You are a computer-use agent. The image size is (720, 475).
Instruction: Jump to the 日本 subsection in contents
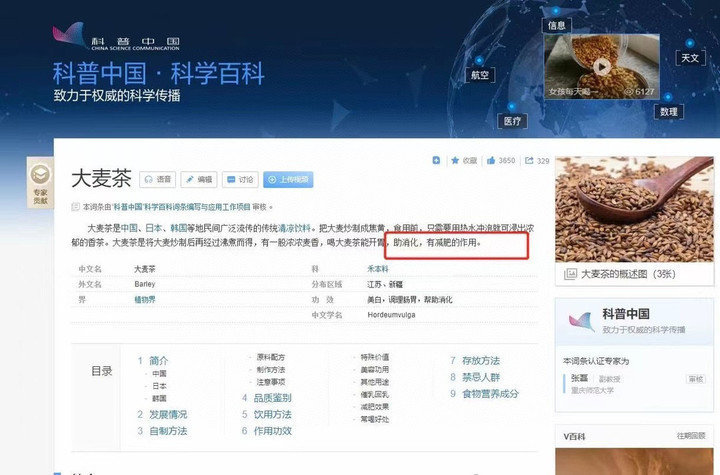pyautogui.click(x=159, y=386)
